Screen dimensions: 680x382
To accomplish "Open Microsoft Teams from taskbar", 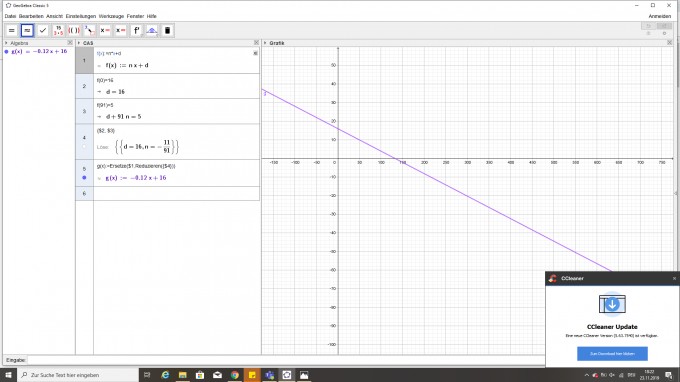I will [269, 375].
